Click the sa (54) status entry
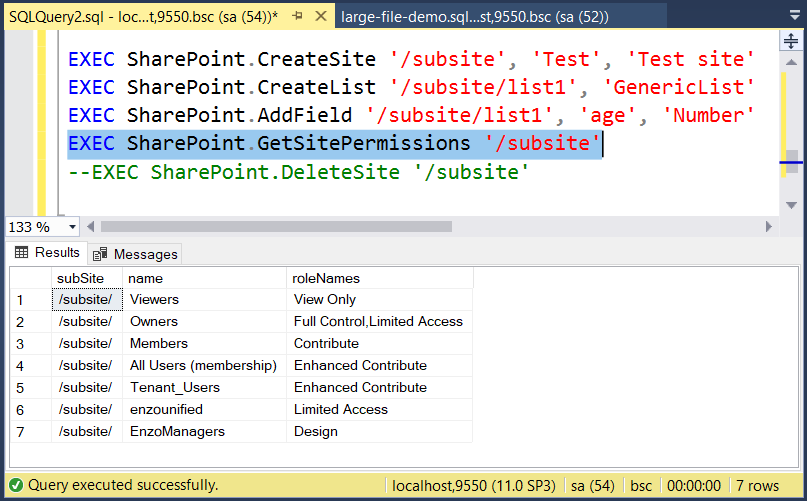 click(x=593, y=486)
